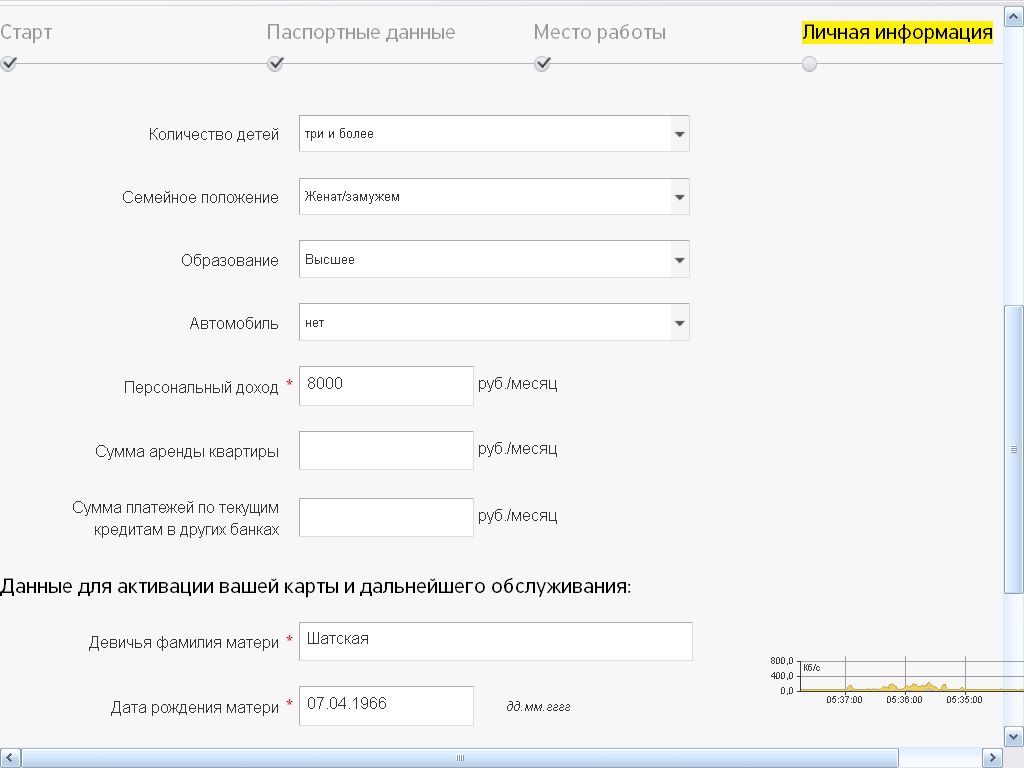1024x768 pixels.
Task: Focus the Сумма аренды квартиры field
Action: tap(386, 450)
